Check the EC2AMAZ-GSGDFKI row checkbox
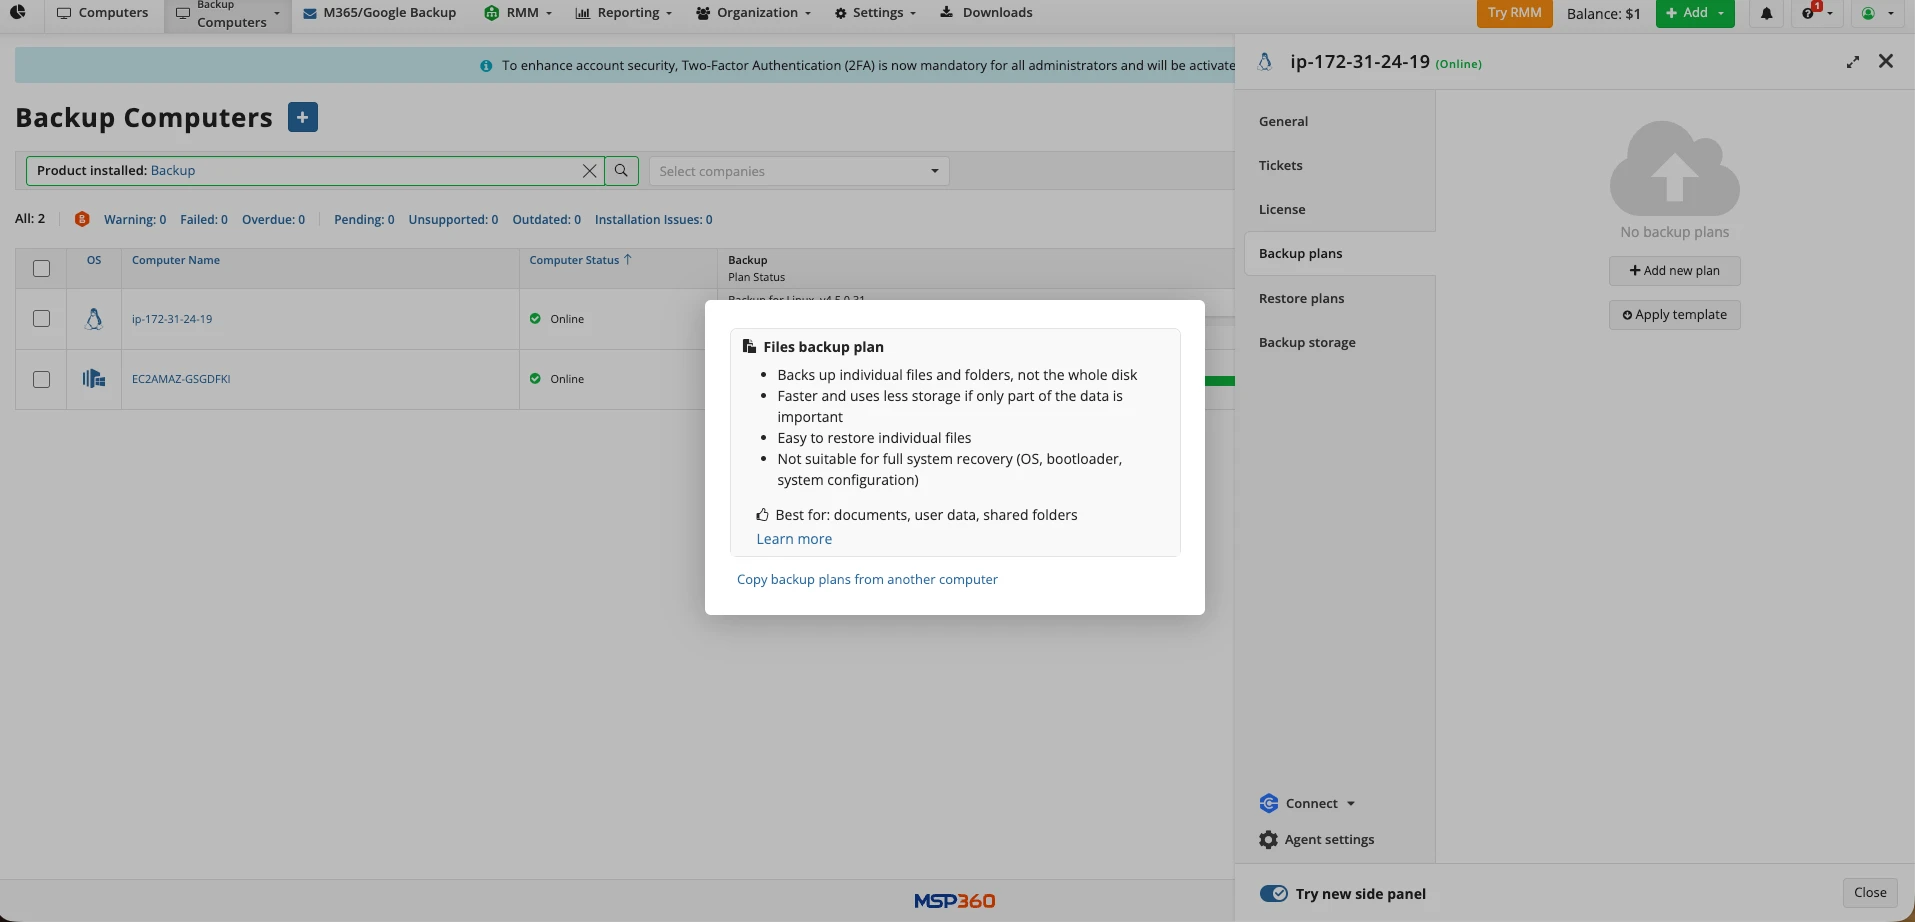 click(x=41, y=379)
